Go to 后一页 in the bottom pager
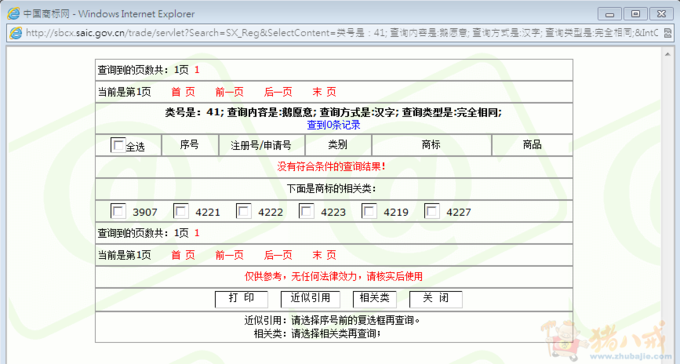Image resolution: width=680 pixels, height=364 pixels. (278, 255)
